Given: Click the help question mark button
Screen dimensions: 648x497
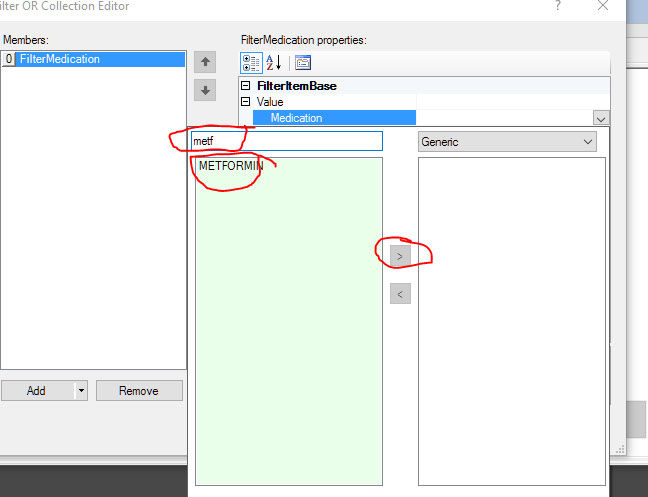Looking at the screenshot, I should coord(557,6).
